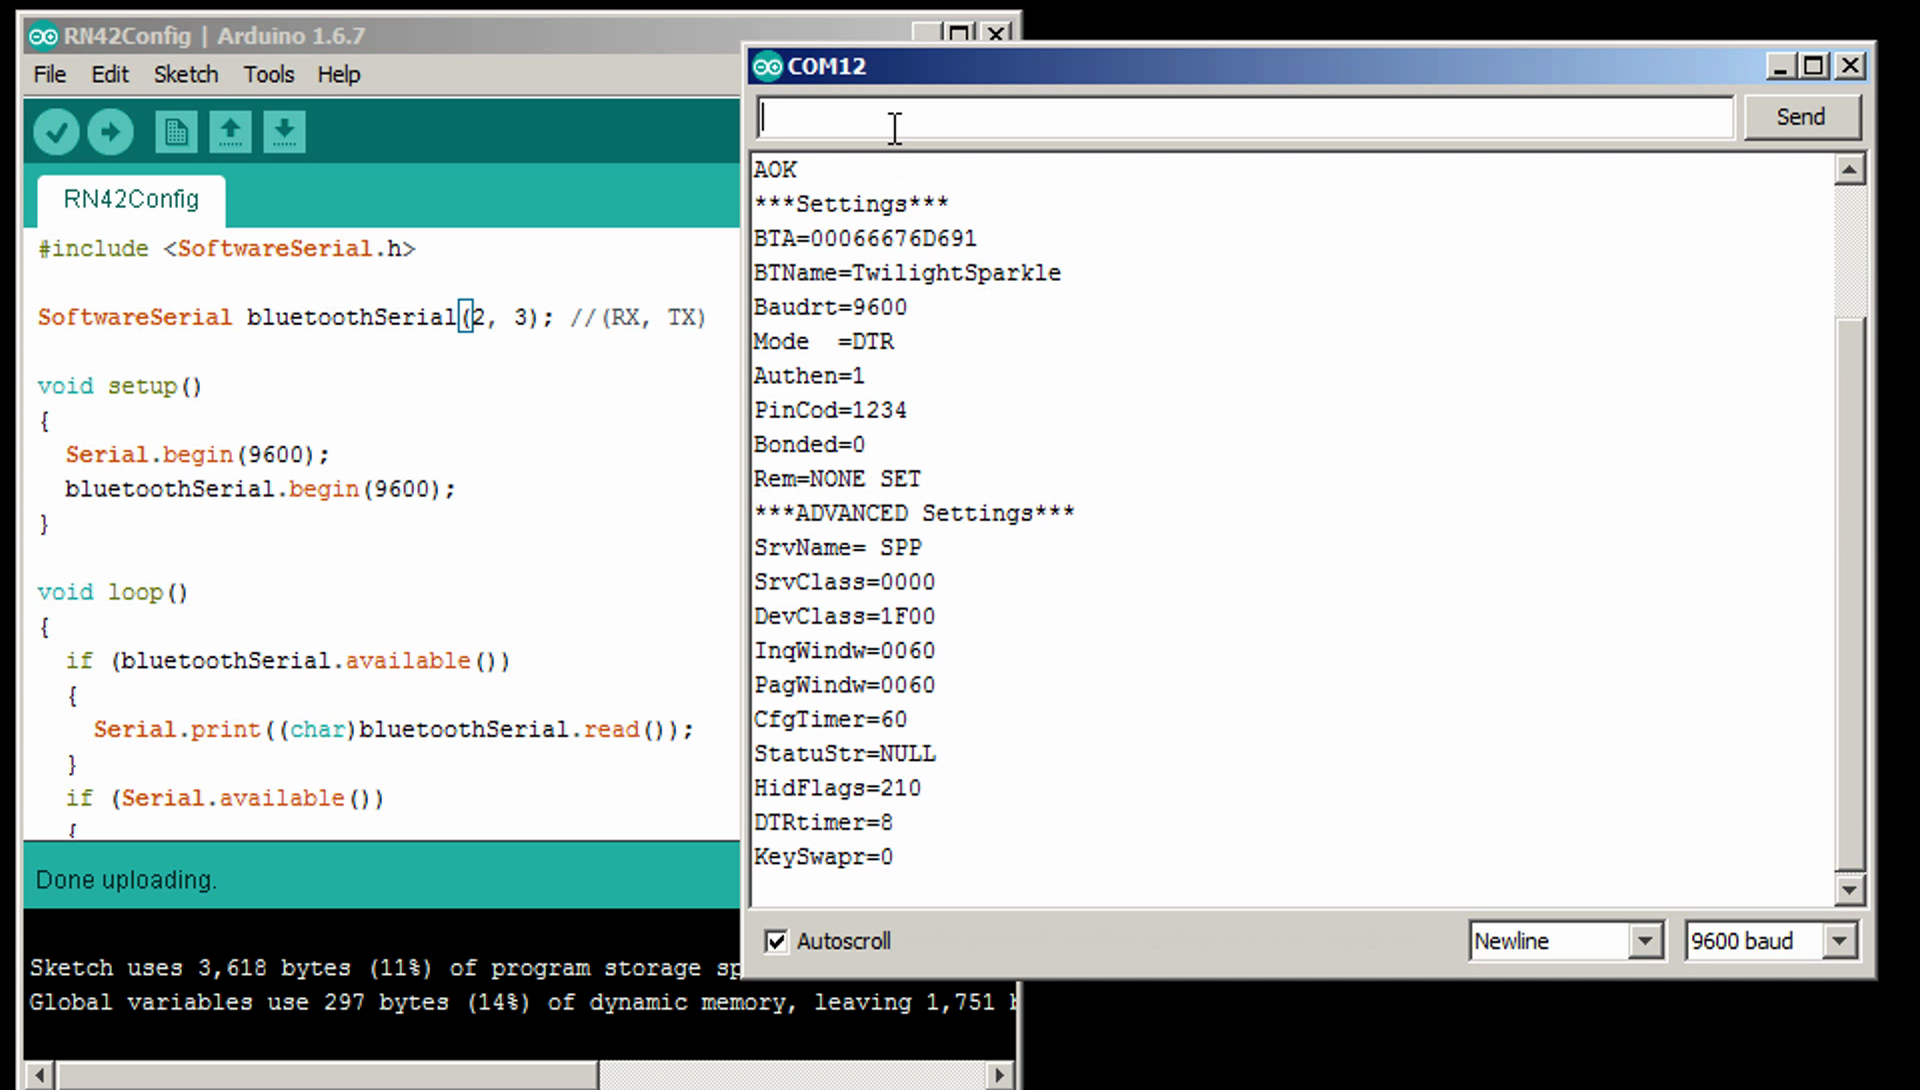This screenshot has height=1090, width=1920.
Task: Click the New sketch icon
Action: pyautogui.click(x=176, y=132)
